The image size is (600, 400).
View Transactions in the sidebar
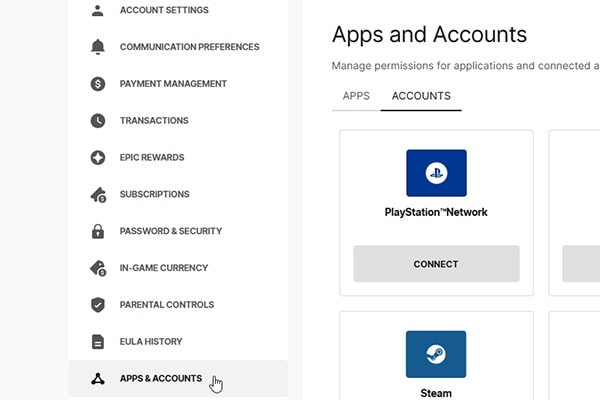pos(154,121)
